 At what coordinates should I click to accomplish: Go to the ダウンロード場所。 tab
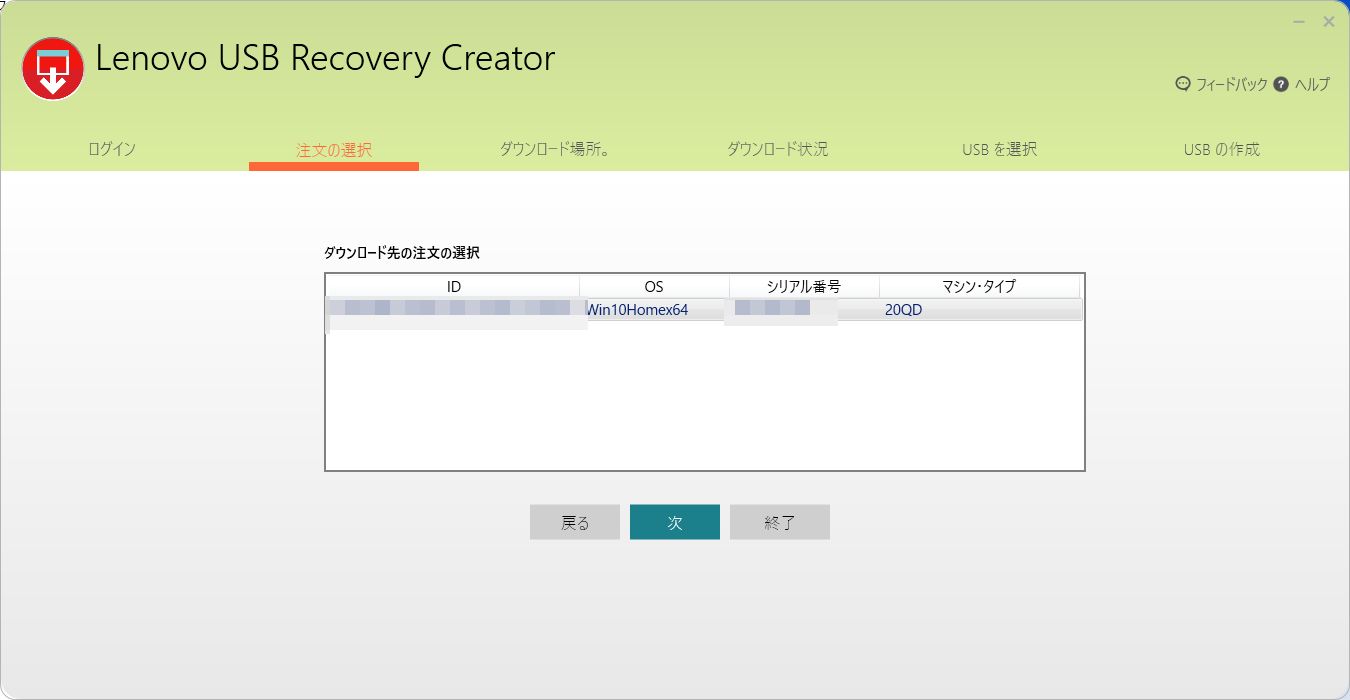coord(556,150)
